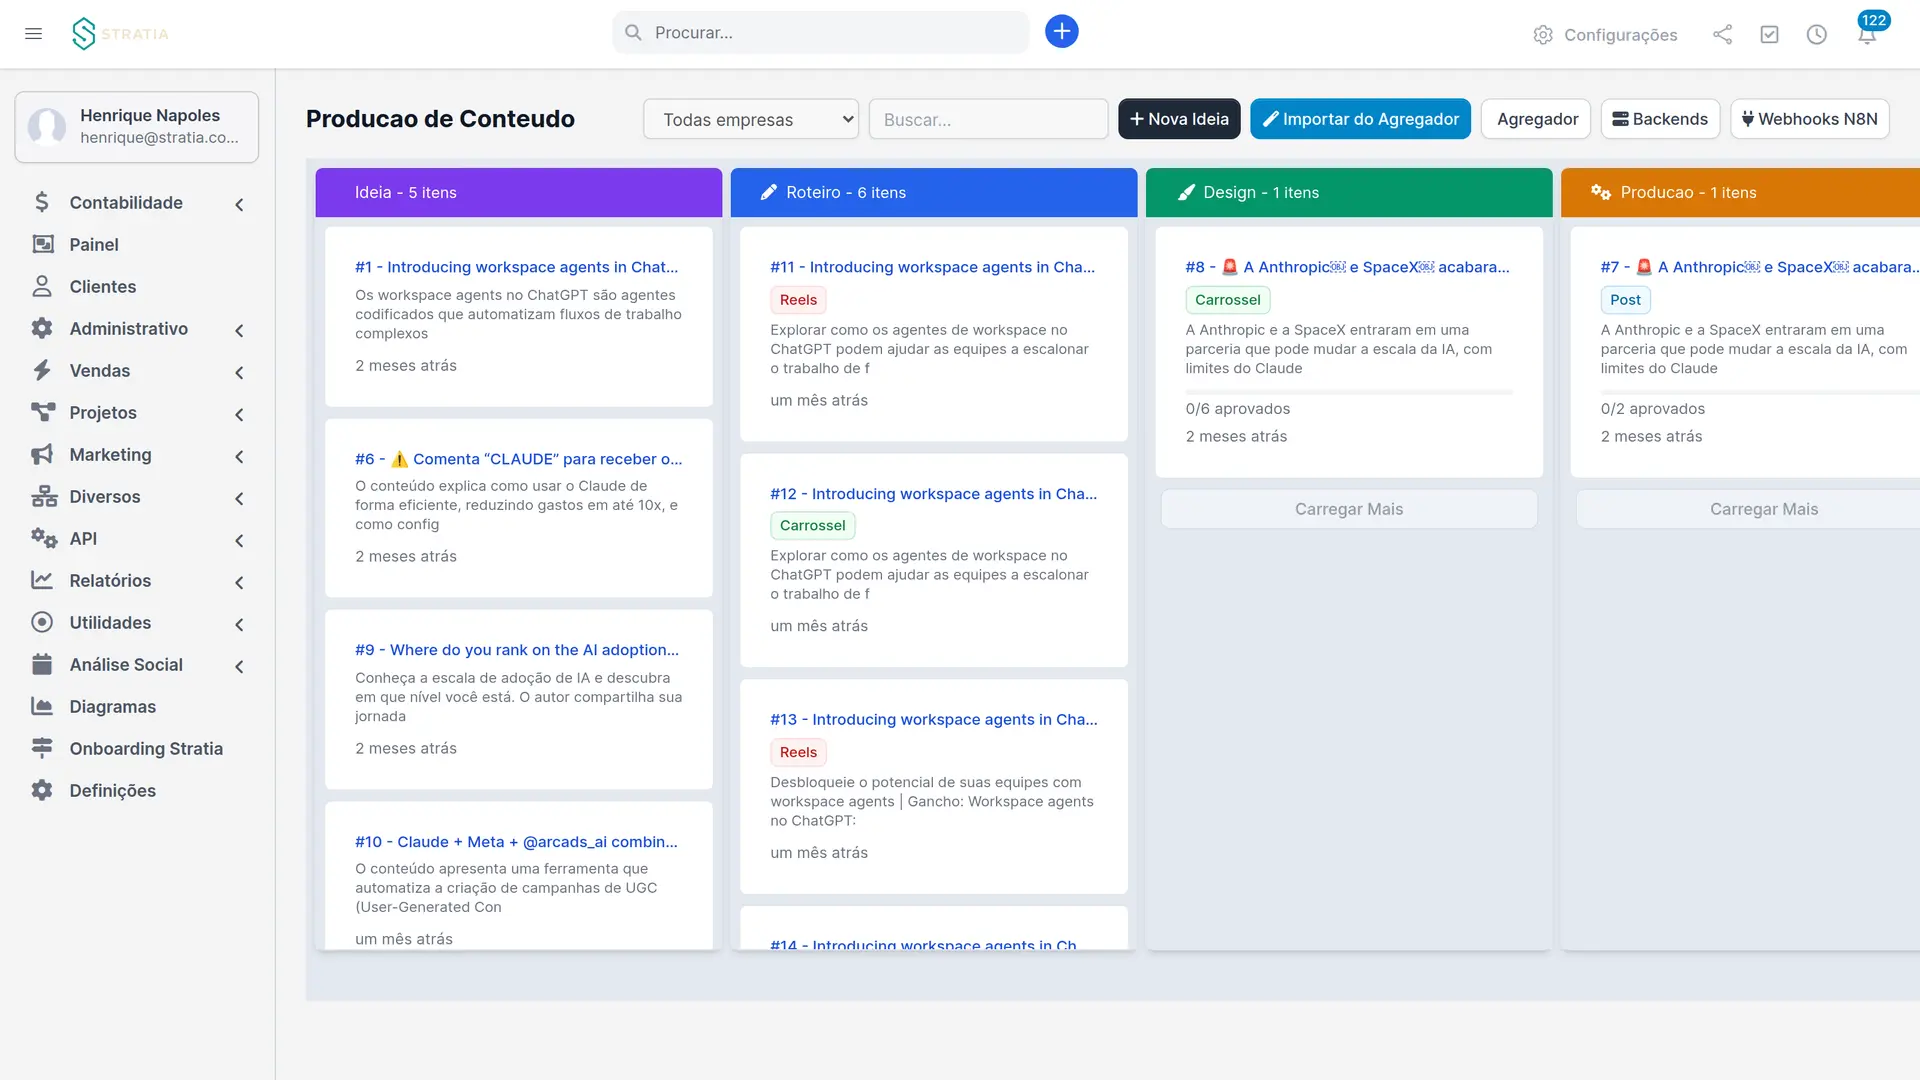Viewport: 1920px width, 1080px height.
Task: Click the Marketing megaphone icon
Action: click(x=42, y=455)
